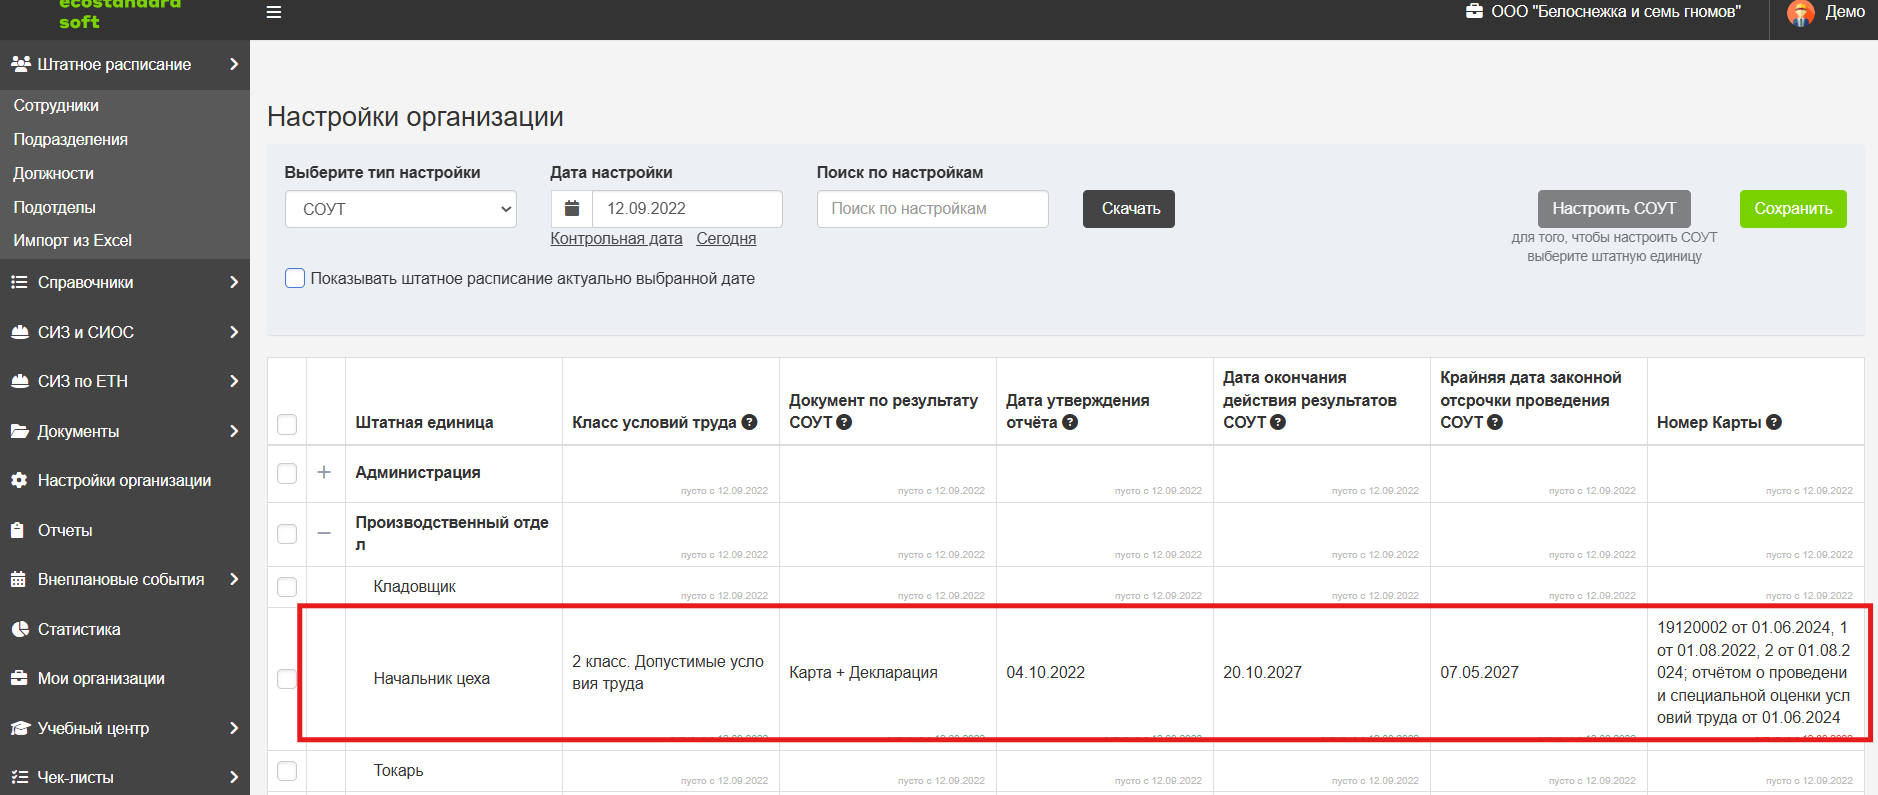
Task: Click help icon next to Дата утверждения отчёта
Action: pos(1070,422)
